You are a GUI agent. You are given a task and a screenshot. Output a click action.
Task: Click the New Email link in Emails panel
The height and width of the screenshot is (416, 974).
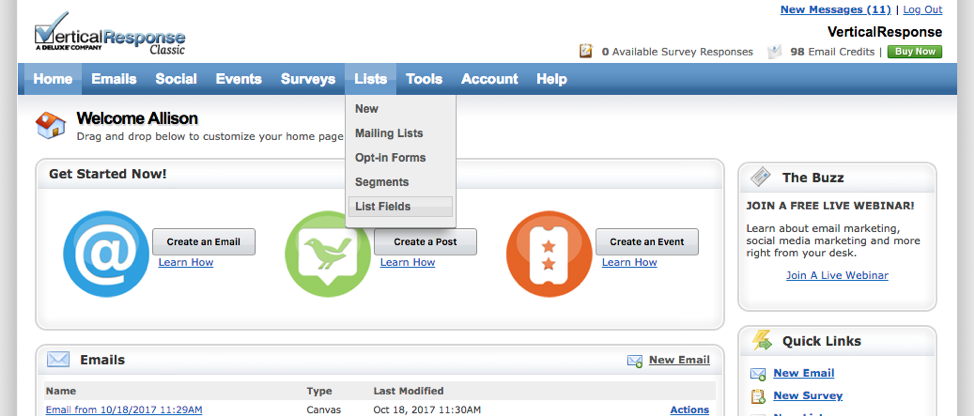pos(679,359)
